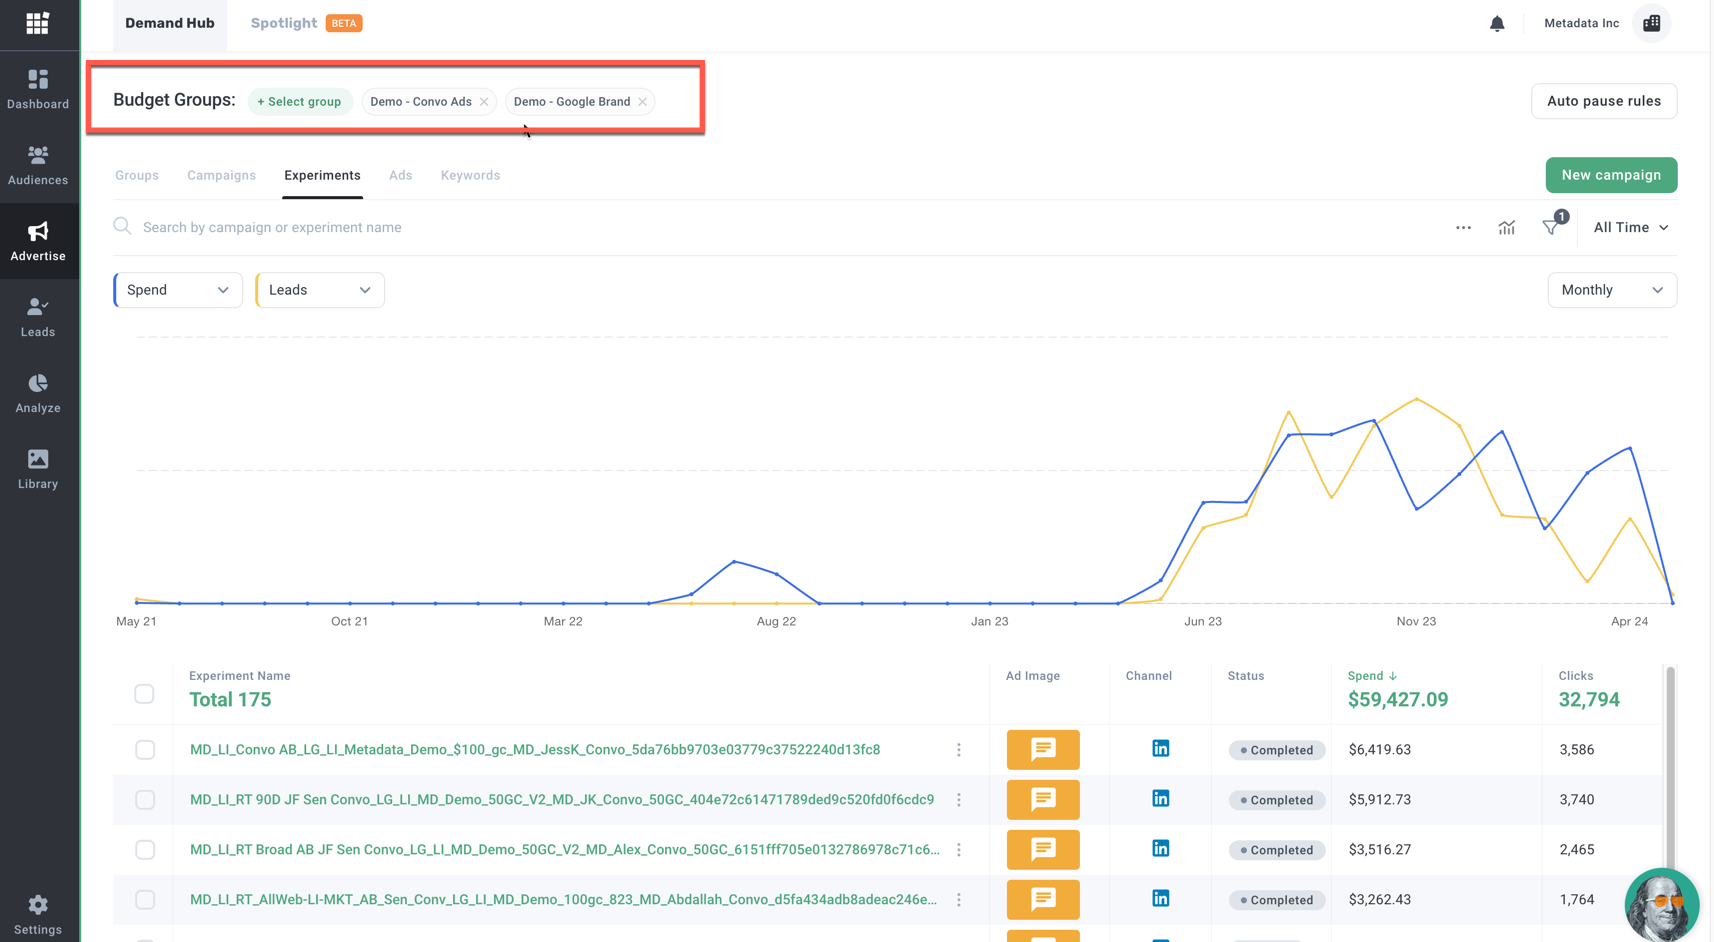Tick checkbox for MD_LI_Convo AB experiment

pos(145,750)
